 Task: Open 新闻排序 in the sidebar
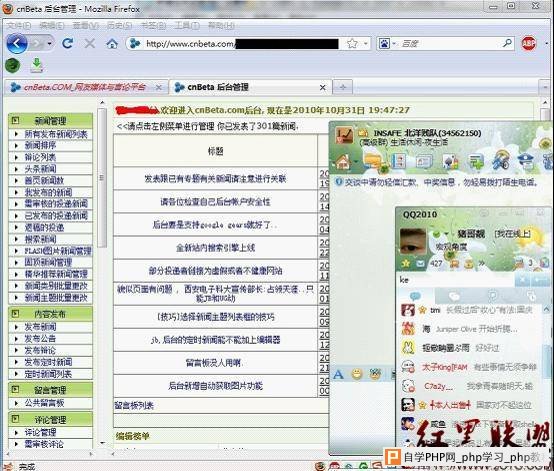(x=40, y=145)
